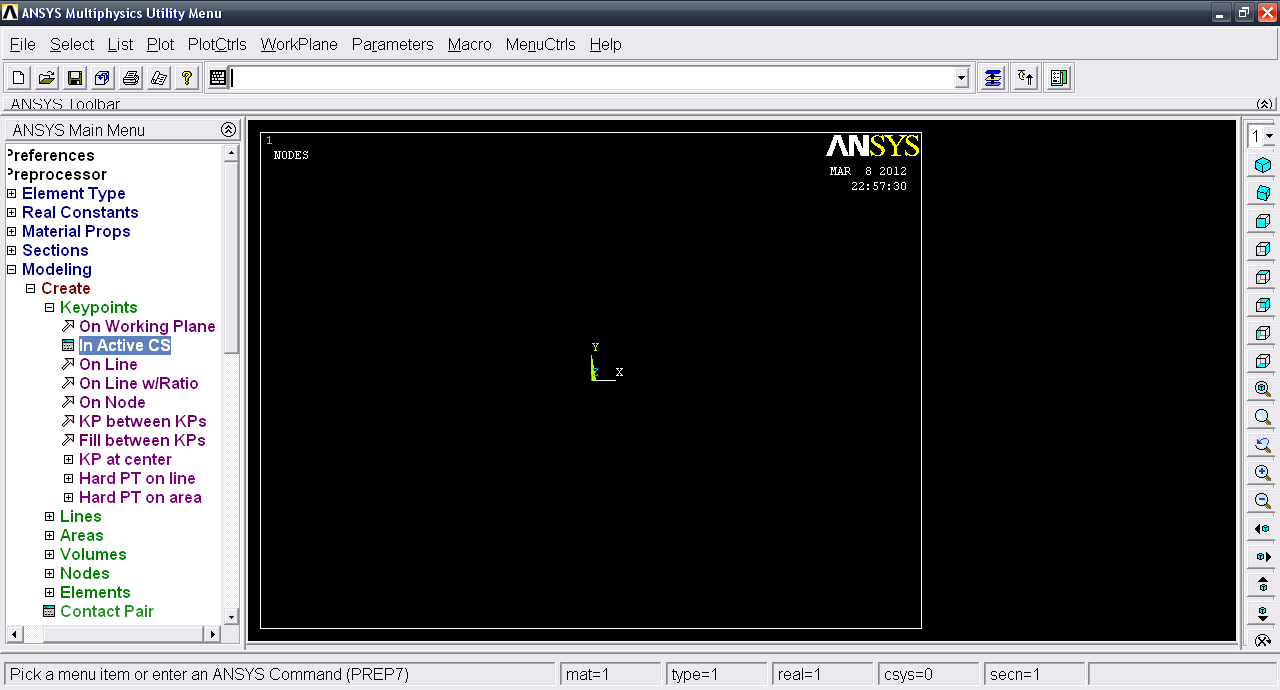
Task: Click the printer Image Capture icon
Action: click(x=130, y=78)
